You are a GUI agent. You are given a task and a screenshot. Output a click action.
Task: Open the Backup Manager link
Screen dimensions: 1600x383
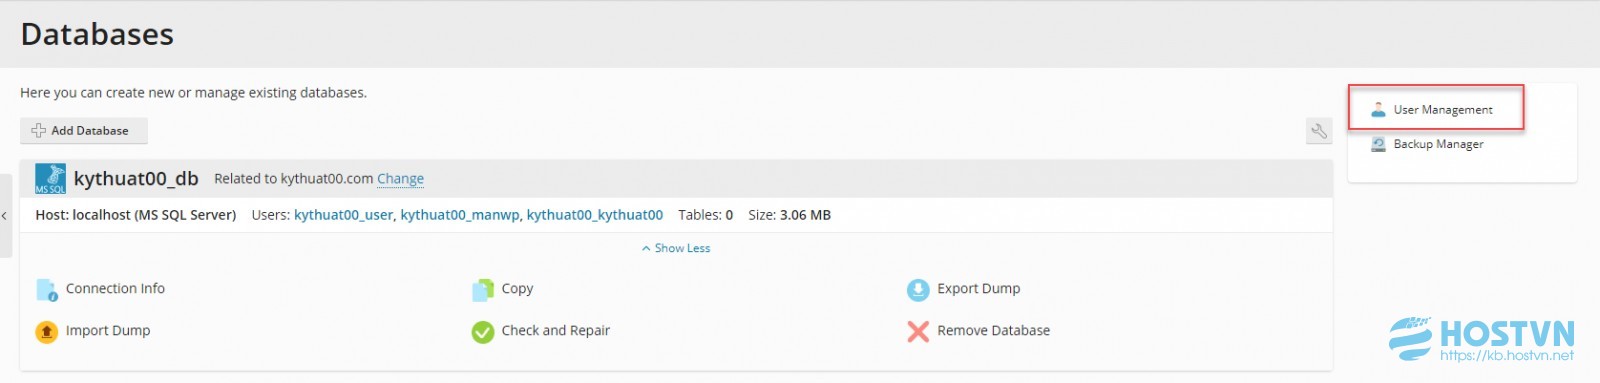[x=1438, y=144]
